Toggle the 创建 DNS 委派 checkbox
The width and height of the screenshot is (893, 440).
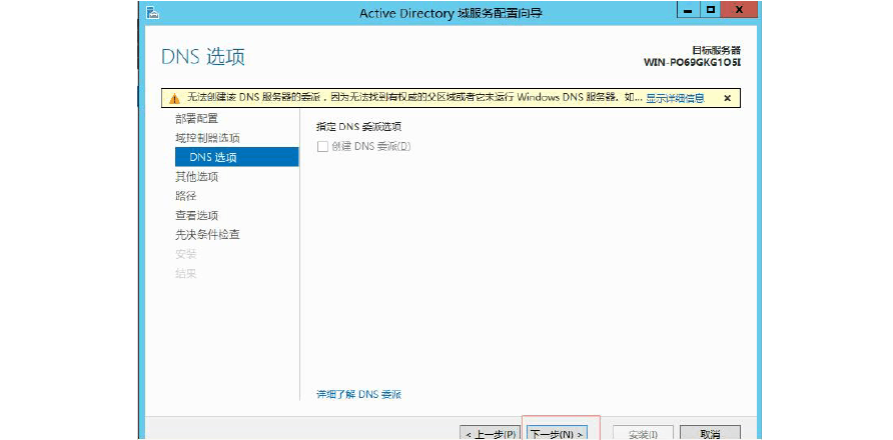(322, 147)
